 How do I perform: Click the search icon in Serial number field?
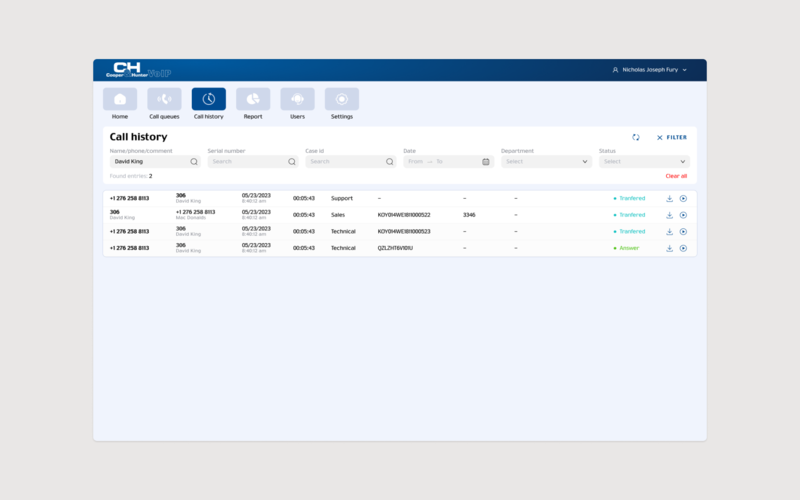292,161
